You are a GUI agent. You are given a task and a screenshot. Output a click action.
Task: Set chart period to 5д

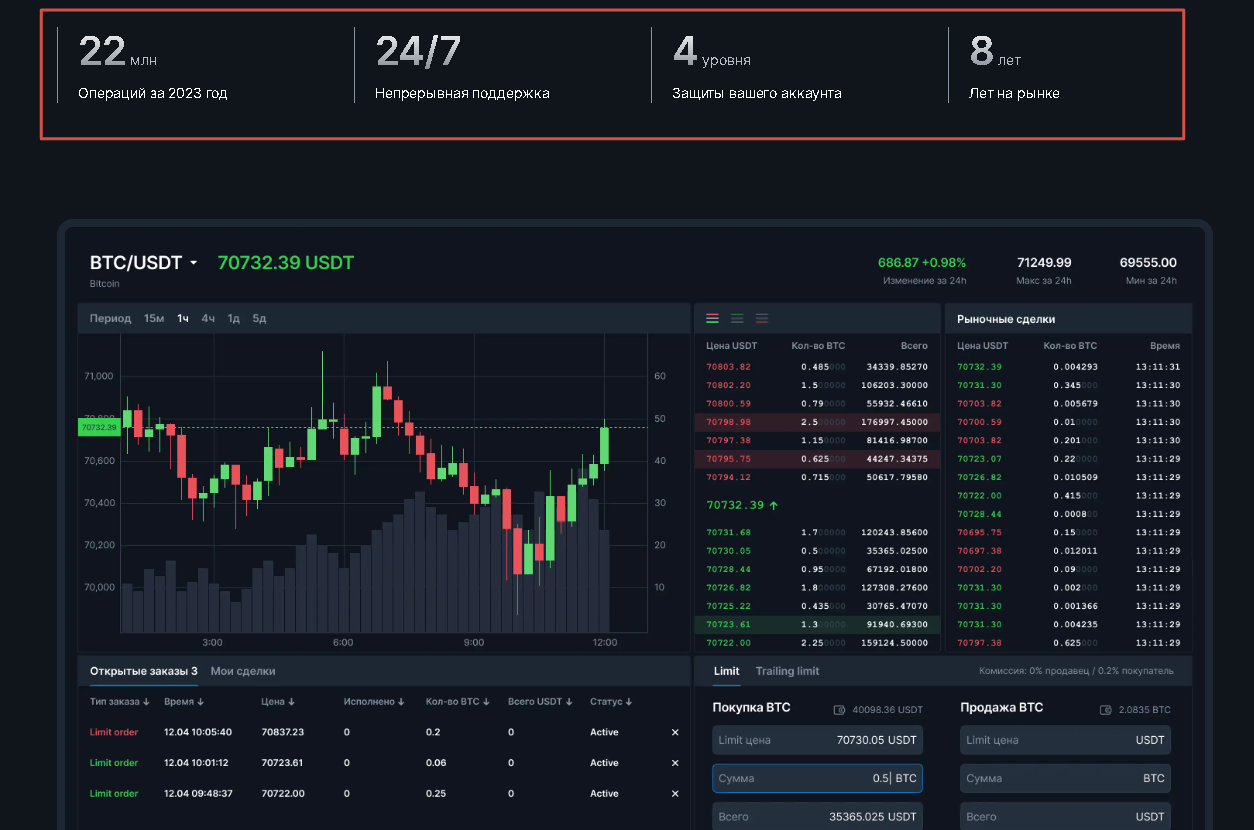pyautogui.click(x=259, y=319)
